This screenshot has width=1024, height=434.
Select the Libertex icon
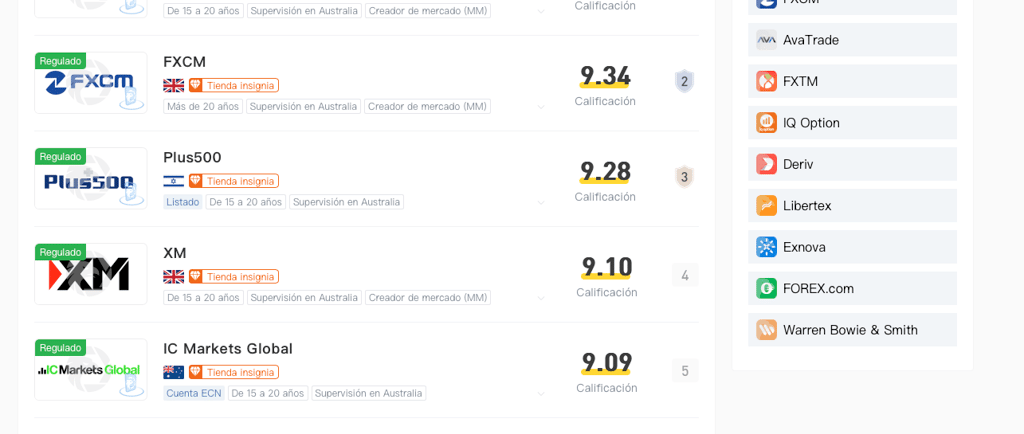click(x=766, y=205)
